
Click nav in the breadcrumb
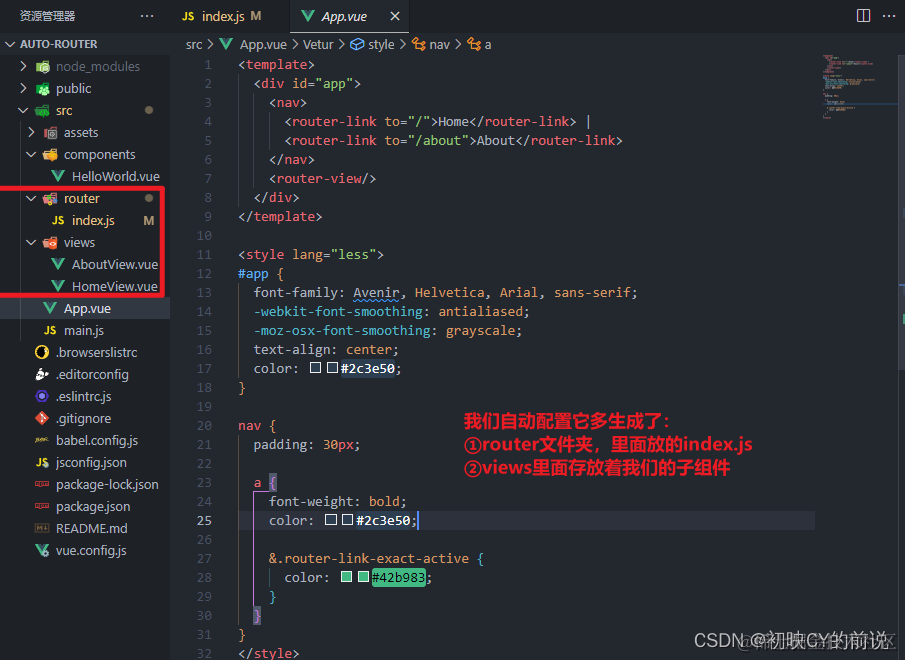(x=439, y=44)
